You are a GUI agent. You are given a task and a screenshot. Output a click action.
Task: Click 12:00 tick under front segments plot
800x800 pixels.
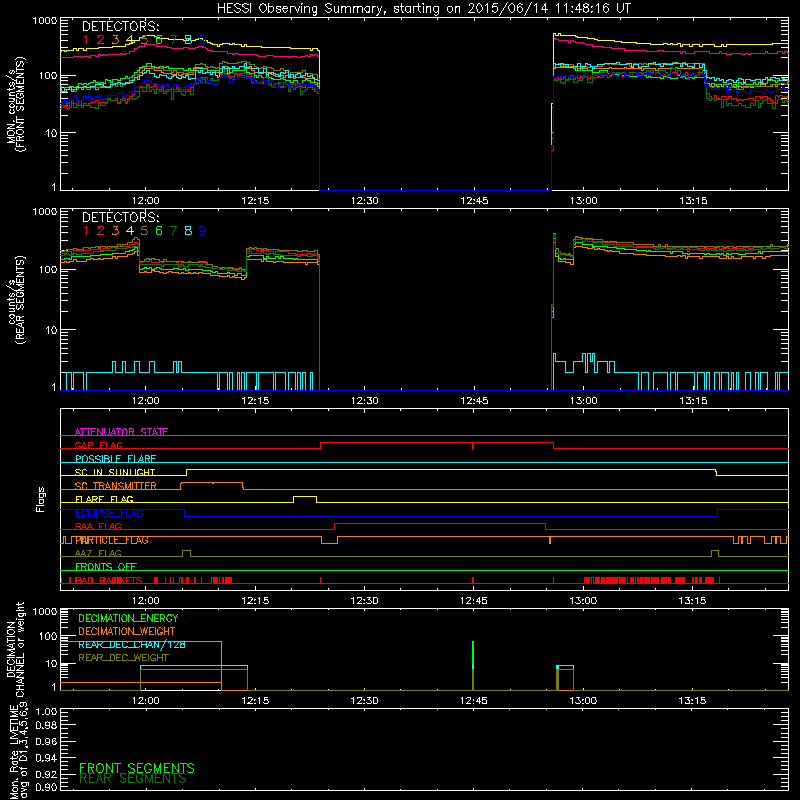[x=145, y=201]
